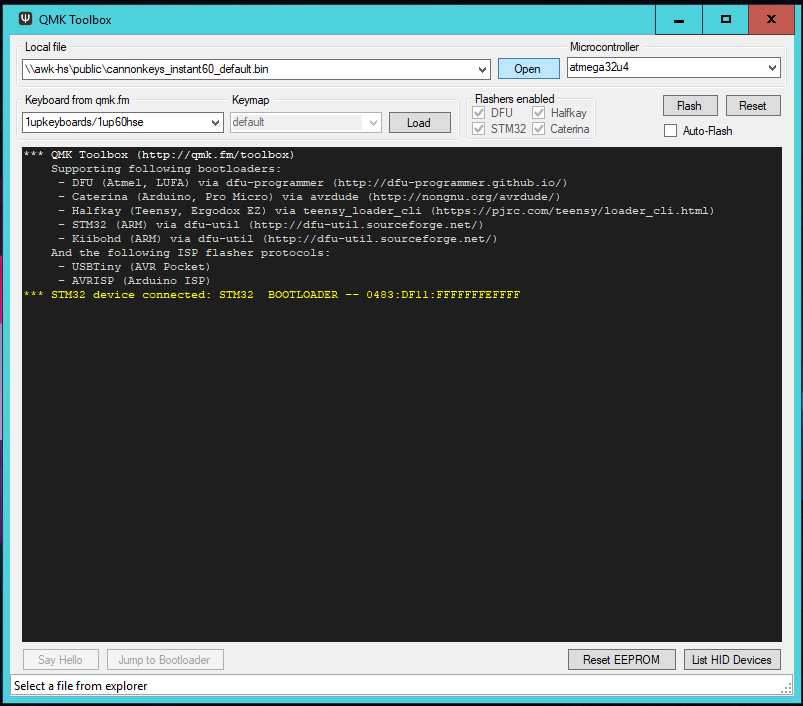The height and width of the screenshot is (706, 803).
Task: Enable the Auto-Flash checkbox
Action: (x=670, y=131)
